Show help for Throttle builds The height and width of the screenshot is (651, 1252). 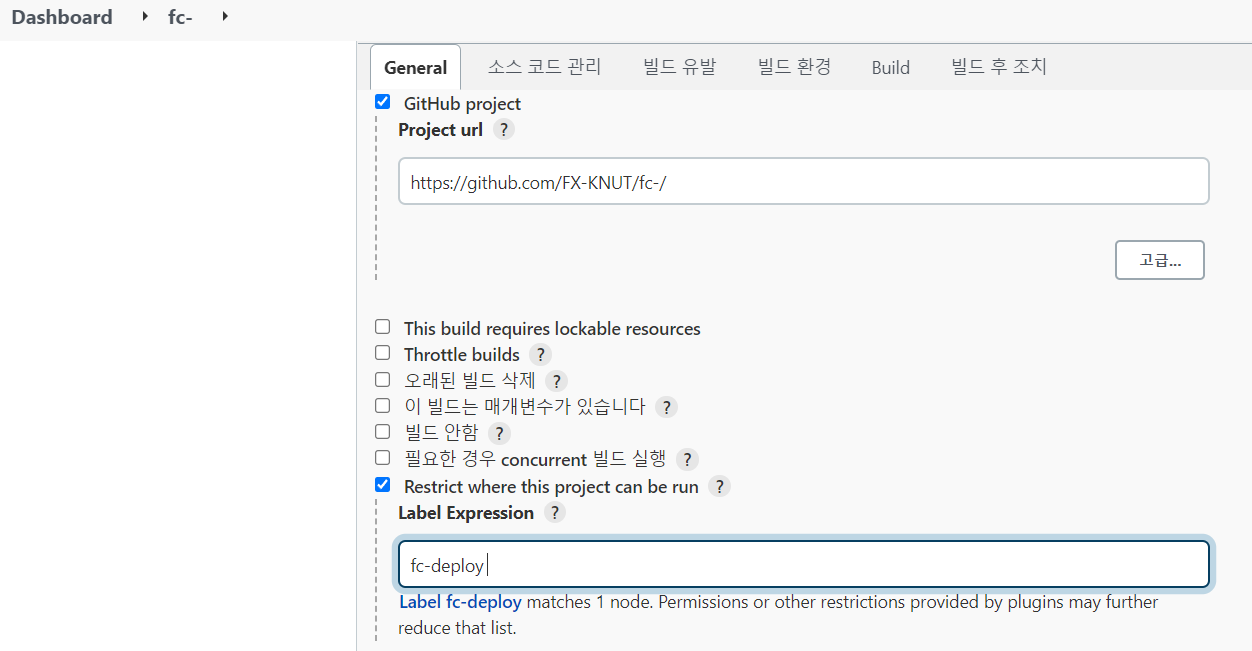(x=540, y=355)
